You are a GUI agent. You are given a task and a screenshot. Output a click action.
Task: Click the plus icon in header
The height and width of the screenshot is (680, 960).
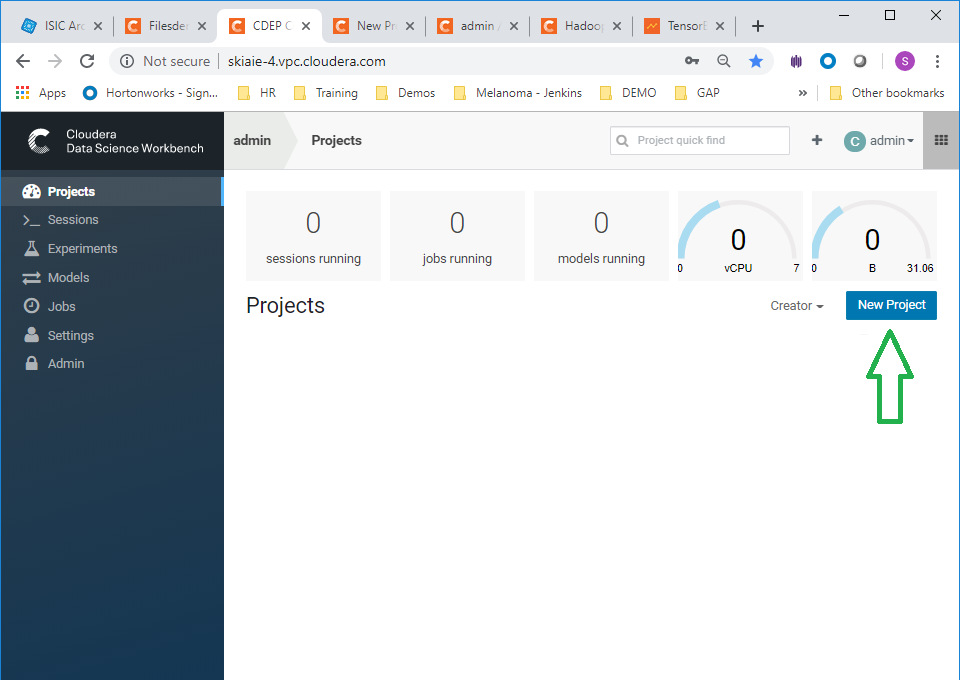pyautogui.click(x=817, y=140)
